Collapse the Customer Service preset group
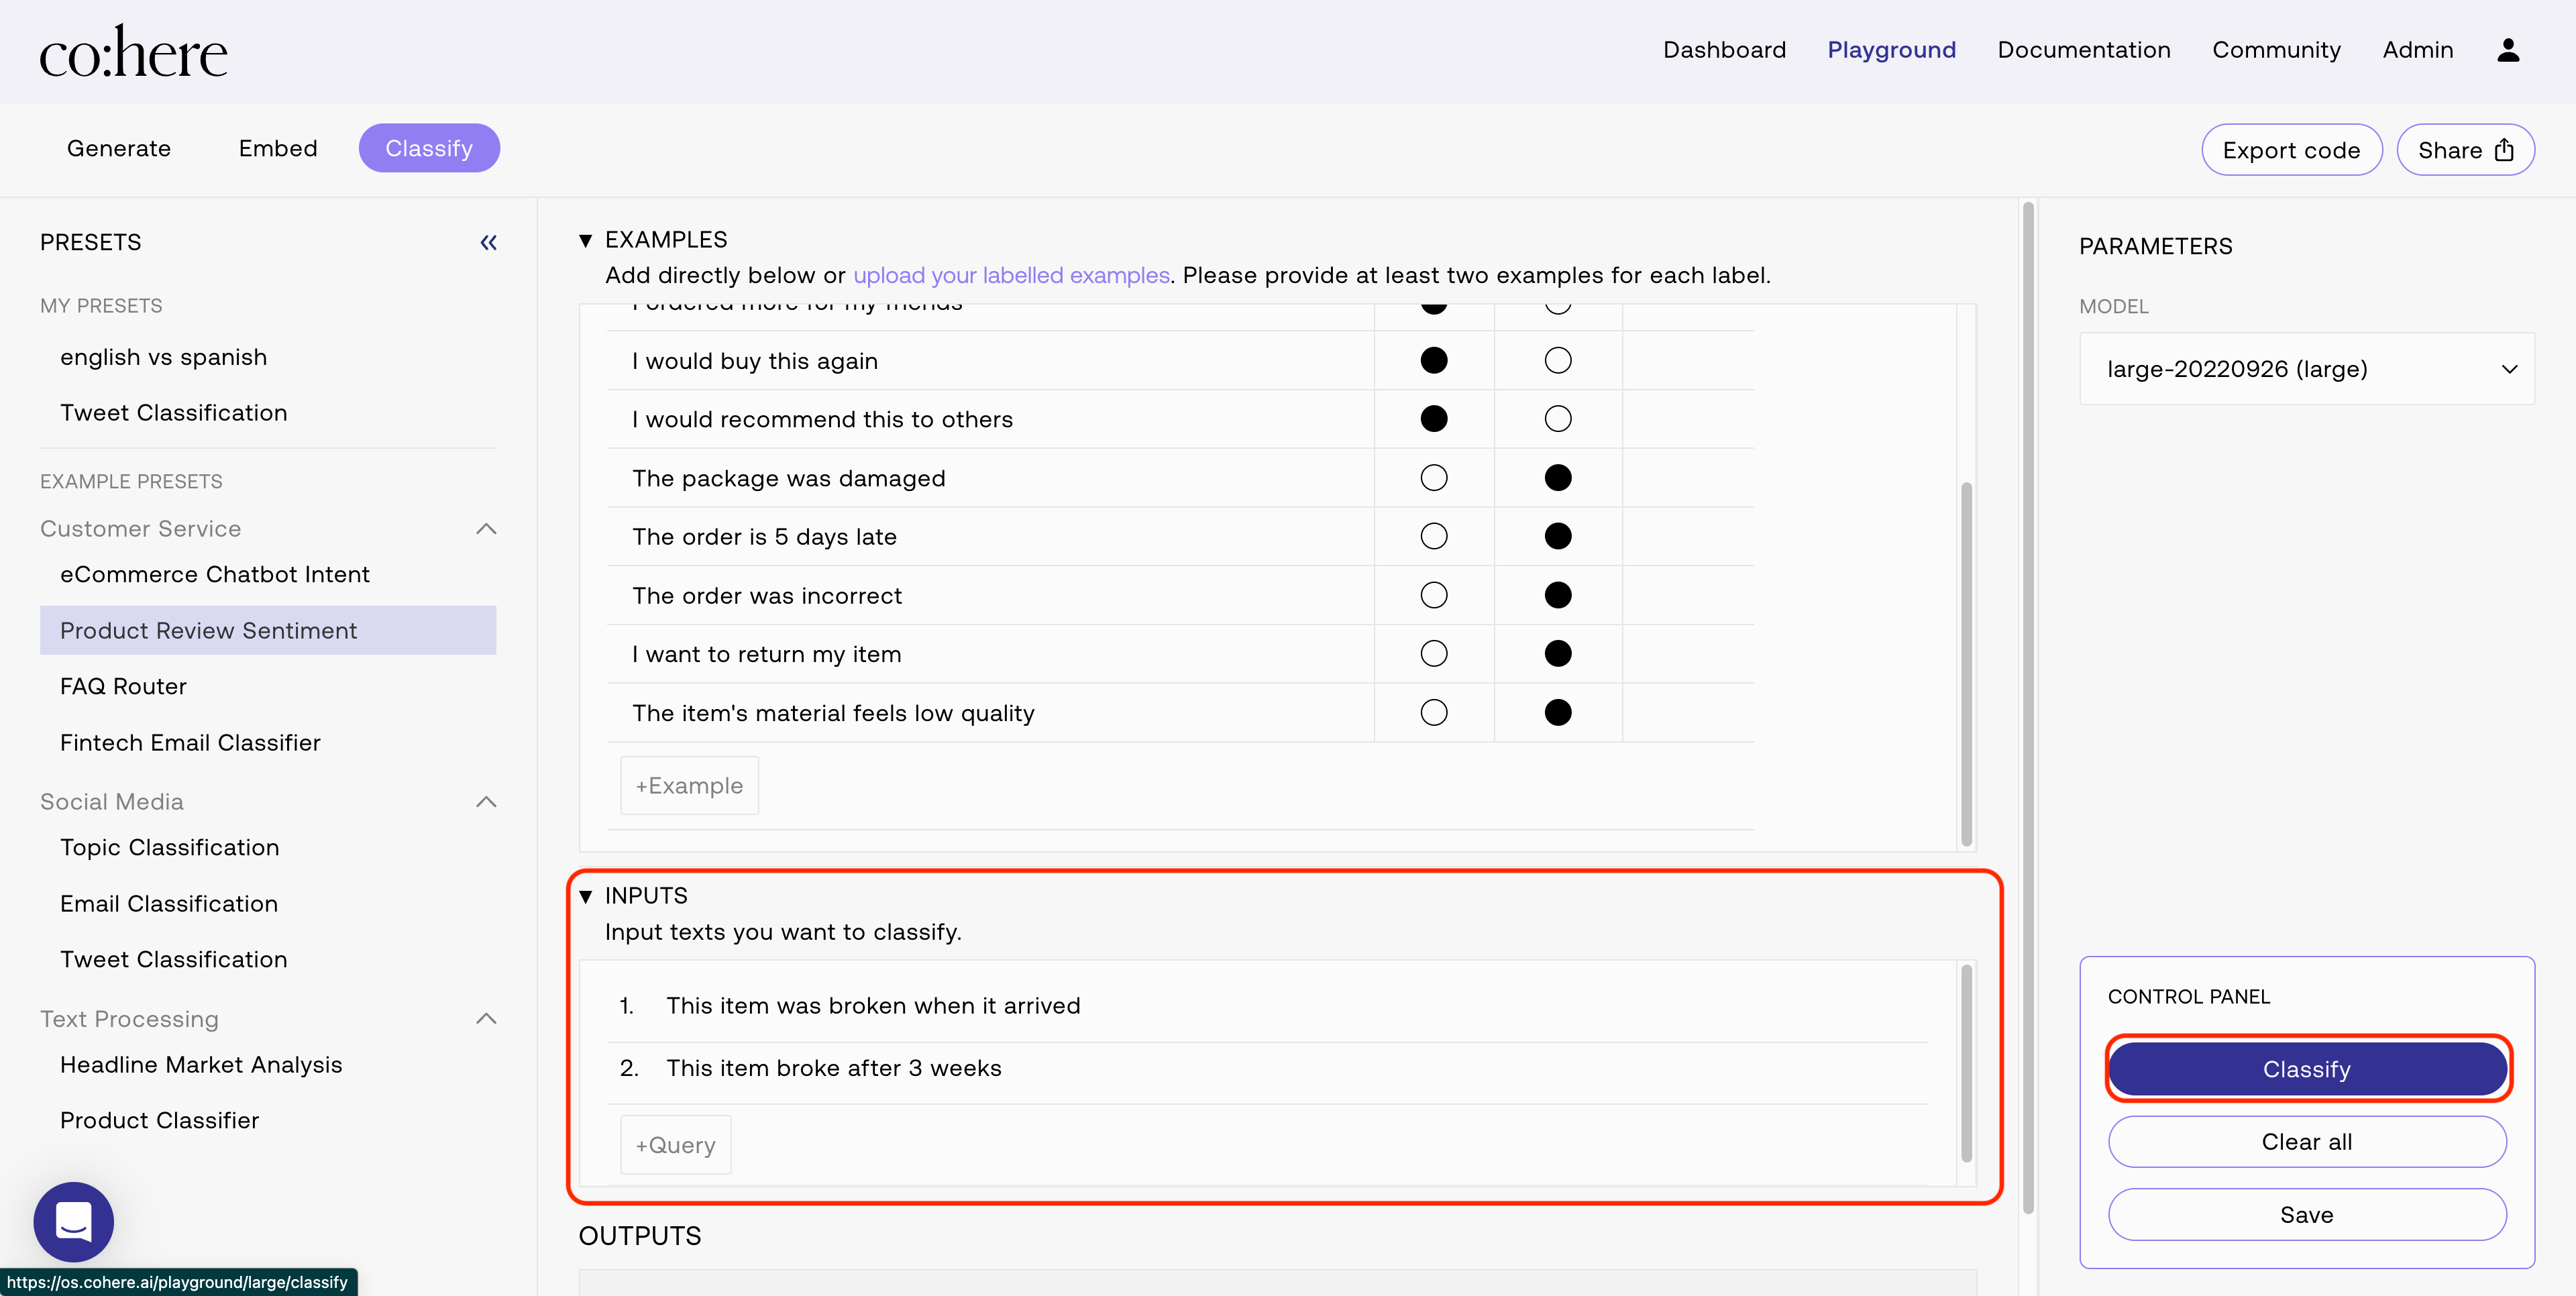 [486, 529]
